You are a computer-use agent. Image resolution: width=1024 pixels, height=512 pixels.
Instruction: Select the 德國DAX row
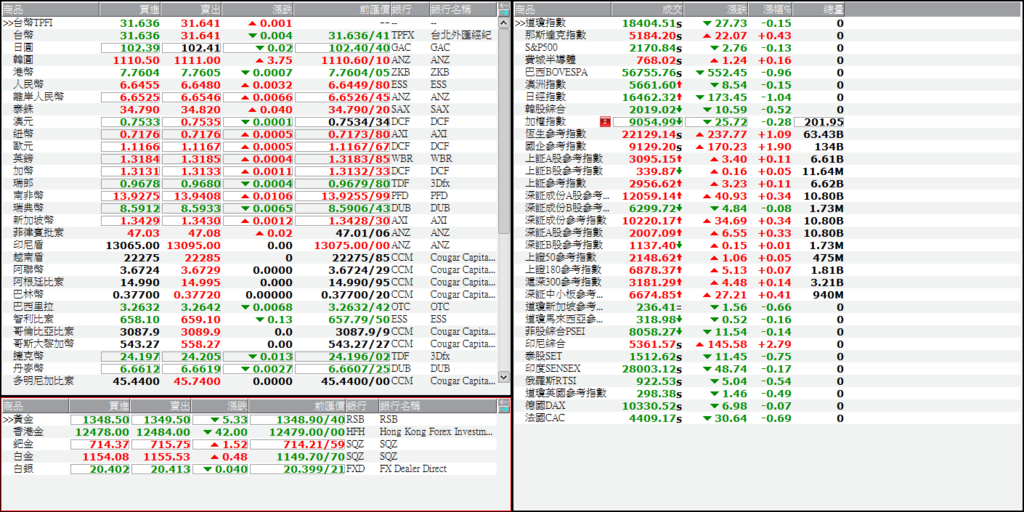tap(679, 405)
